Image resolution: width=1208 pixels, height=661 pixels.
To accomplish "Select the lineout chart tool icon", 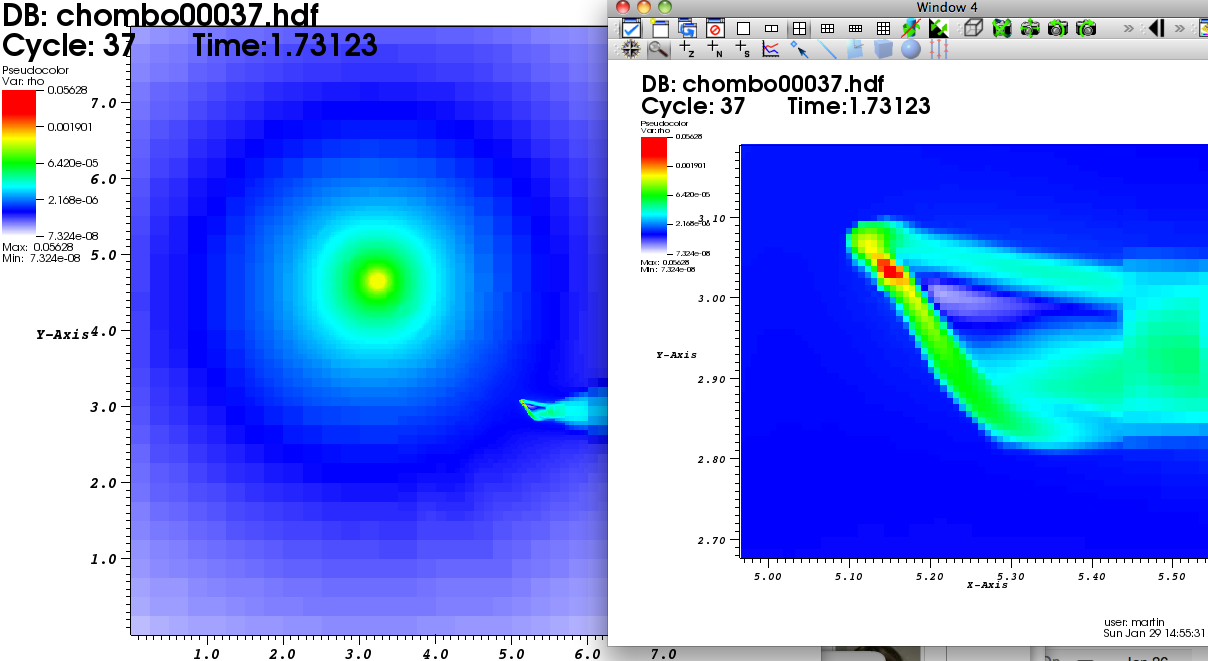I will click(x=771, y=48).
